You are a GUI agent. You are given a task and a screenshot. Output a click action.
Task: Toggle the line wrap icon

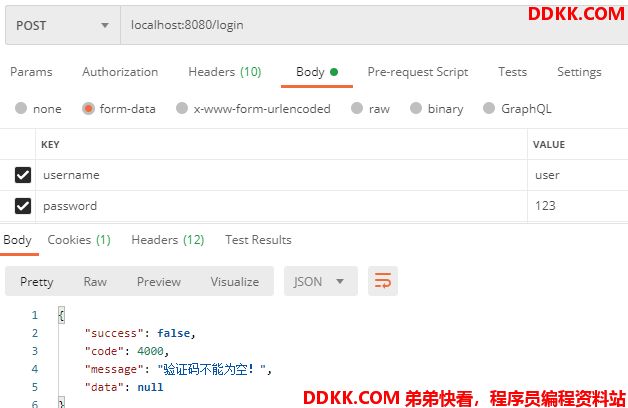(383, 281)
